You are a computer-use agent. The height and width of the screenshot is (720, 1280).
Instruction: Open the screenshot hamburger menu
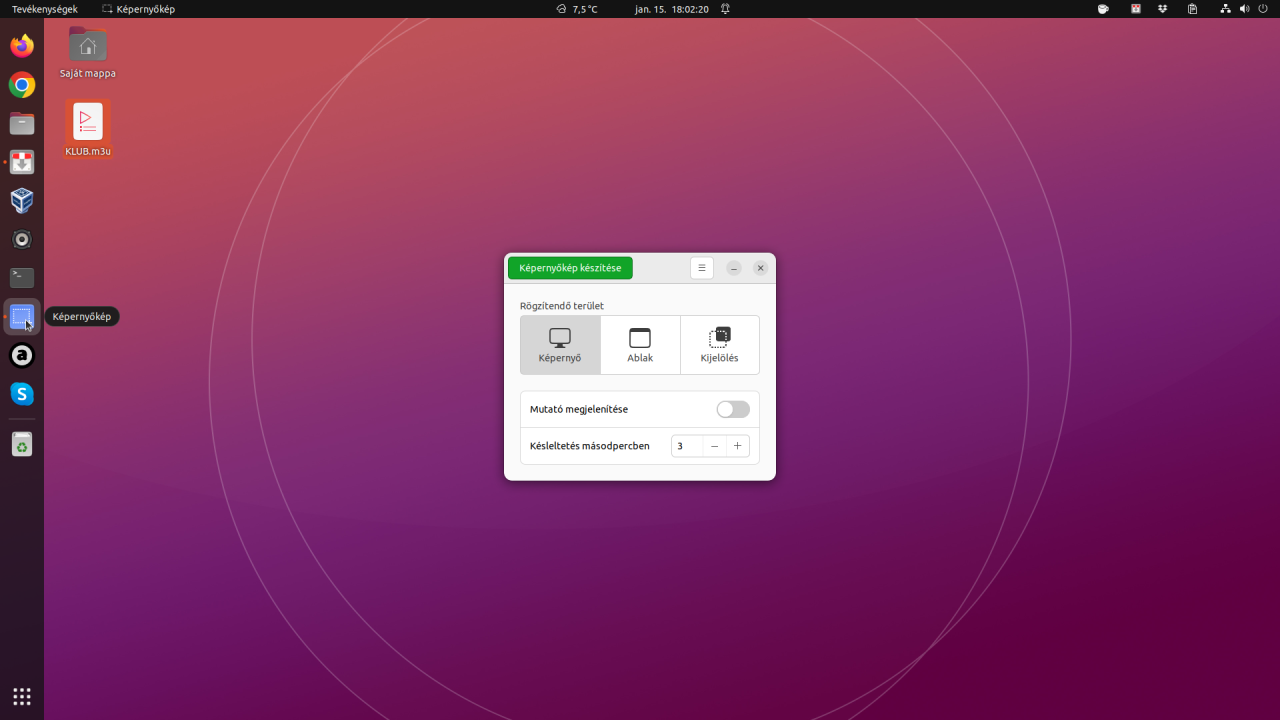point(702,268)
